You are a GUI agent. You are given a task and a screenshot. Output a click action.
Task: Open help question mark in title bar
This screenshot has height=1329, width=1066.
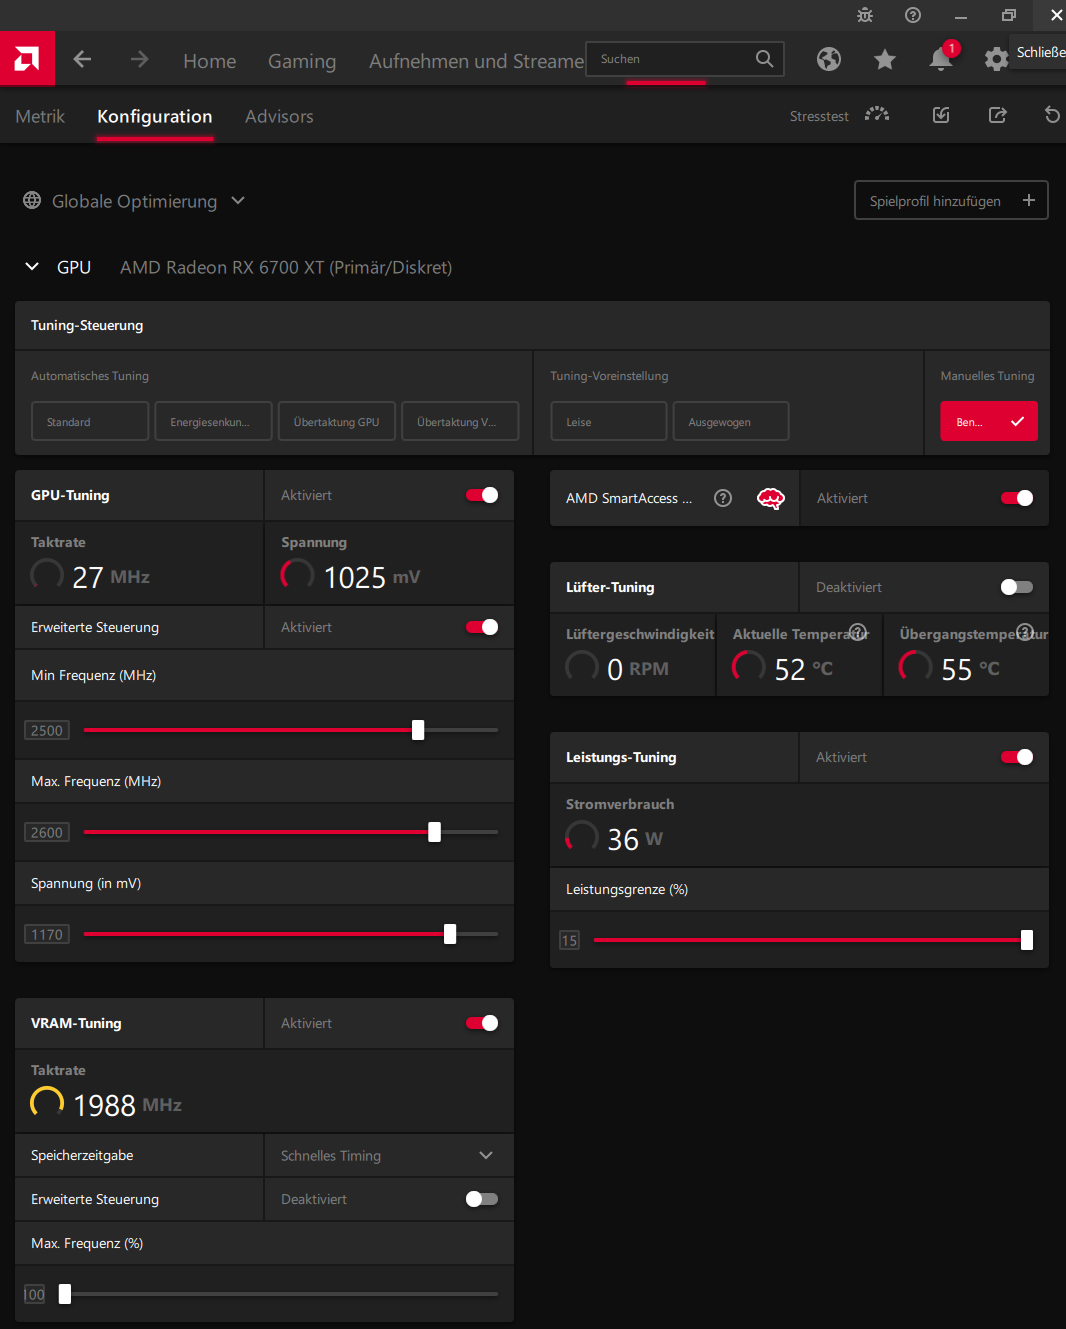(912, 15)
